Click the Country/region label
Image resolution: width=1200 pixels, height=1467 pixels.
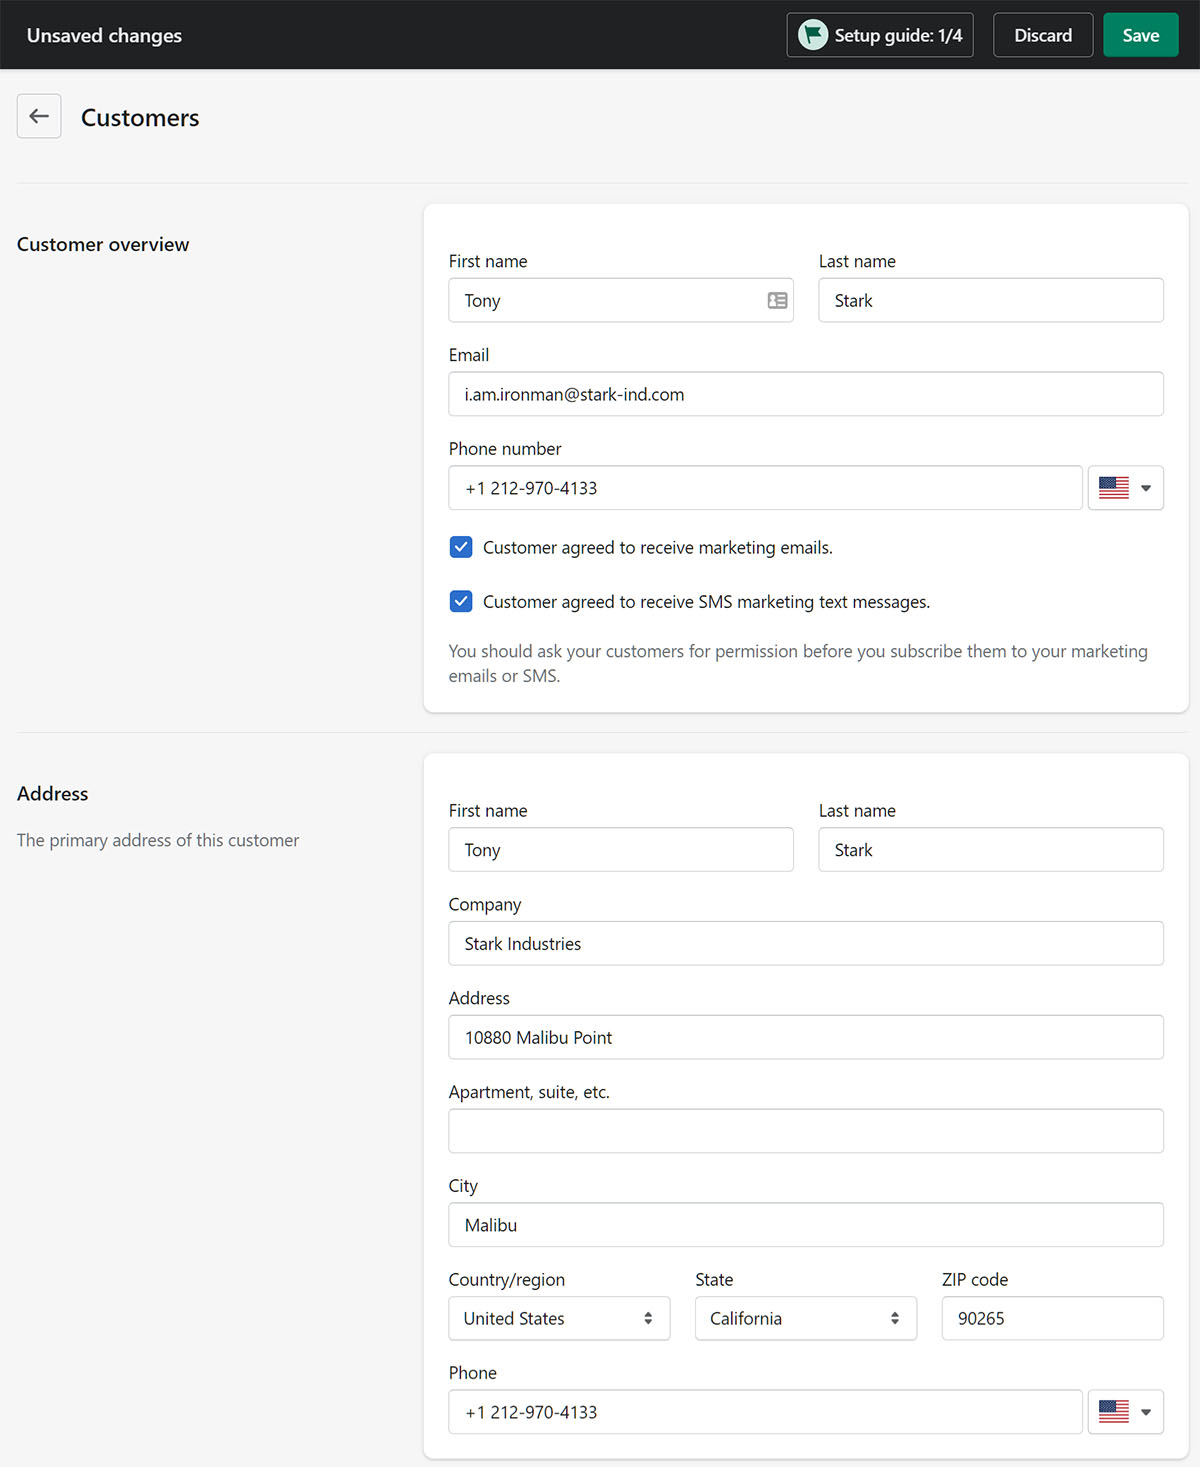pyautogui.click(x=507, y=1280)
